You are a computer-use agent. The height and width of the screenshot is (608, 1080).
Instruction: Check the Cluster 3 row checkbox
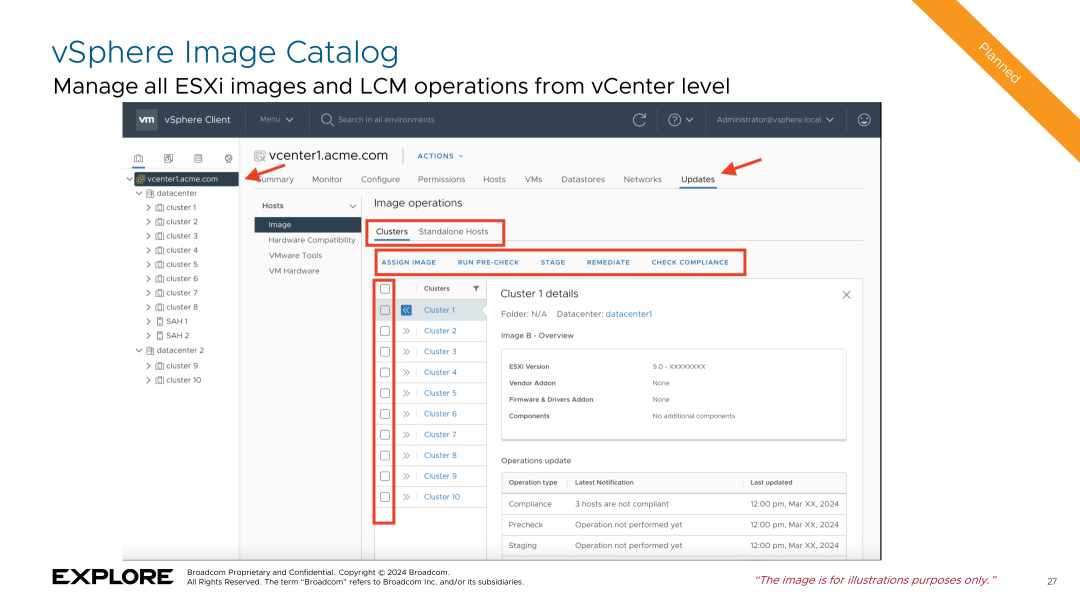[385, 352]
